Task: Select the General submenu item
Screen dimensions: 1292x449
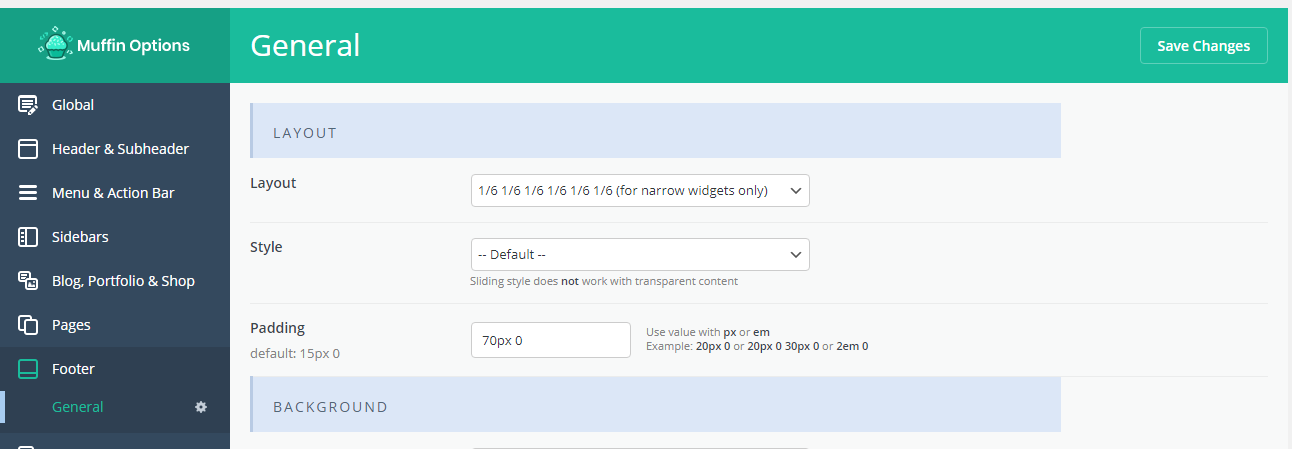Action: pos(77,407)
